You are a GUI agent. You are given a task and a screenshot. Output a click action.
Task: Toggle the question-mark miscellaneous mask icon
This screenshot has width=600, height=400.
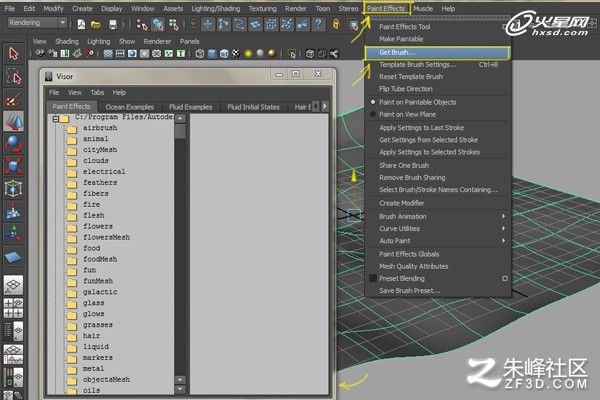point(318,24)
